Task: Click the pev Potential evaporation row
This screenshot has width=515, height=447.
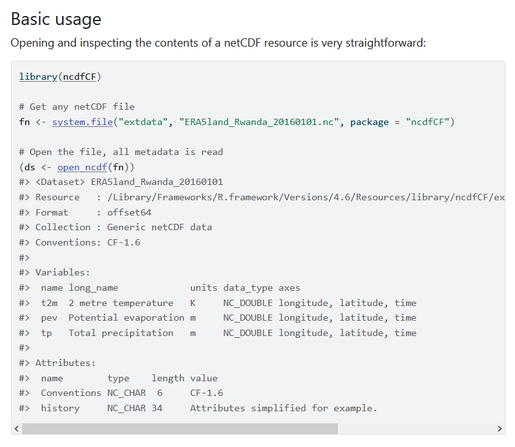Action: click(x=218, y=318)
